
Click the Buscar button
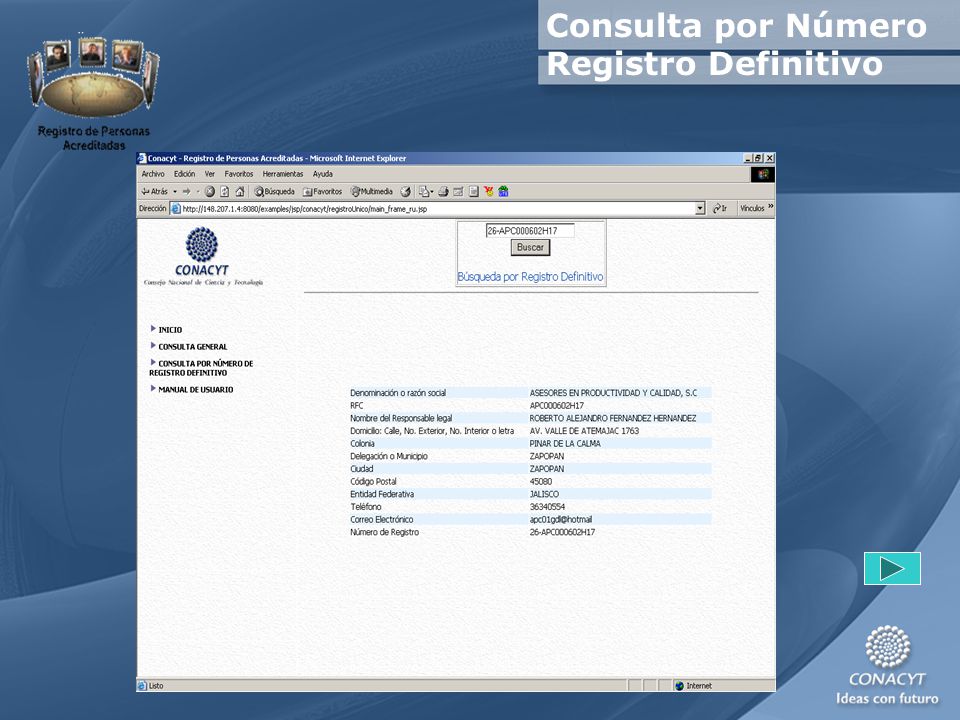530,247
